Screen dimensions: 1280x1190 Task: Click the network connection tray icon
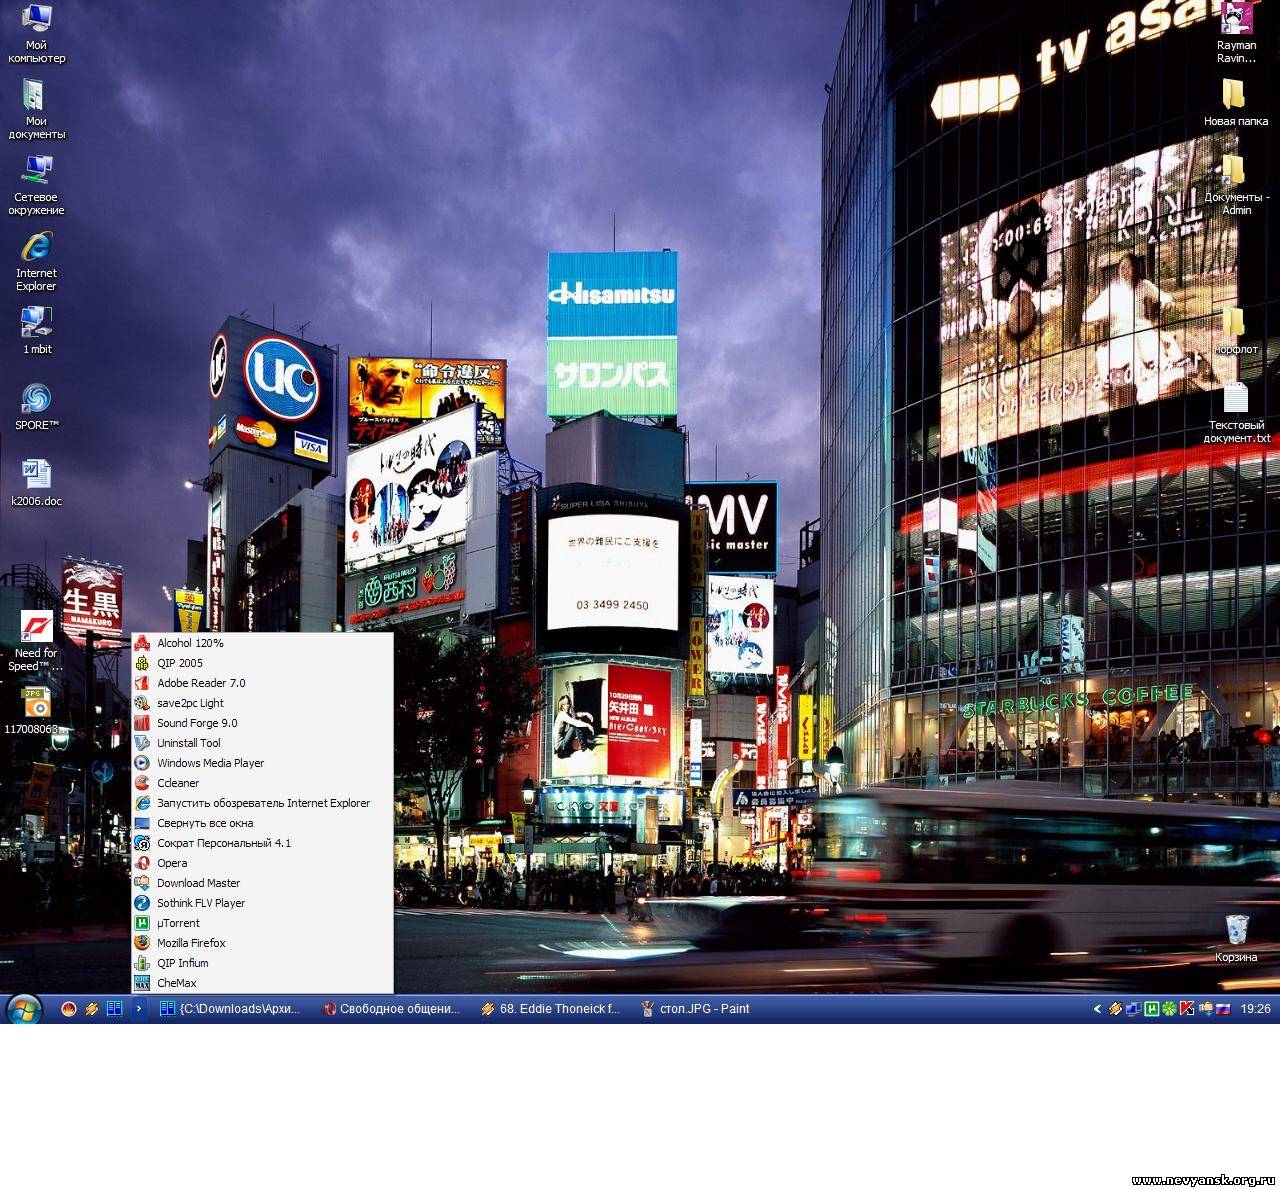(x=1133, y=1009)
